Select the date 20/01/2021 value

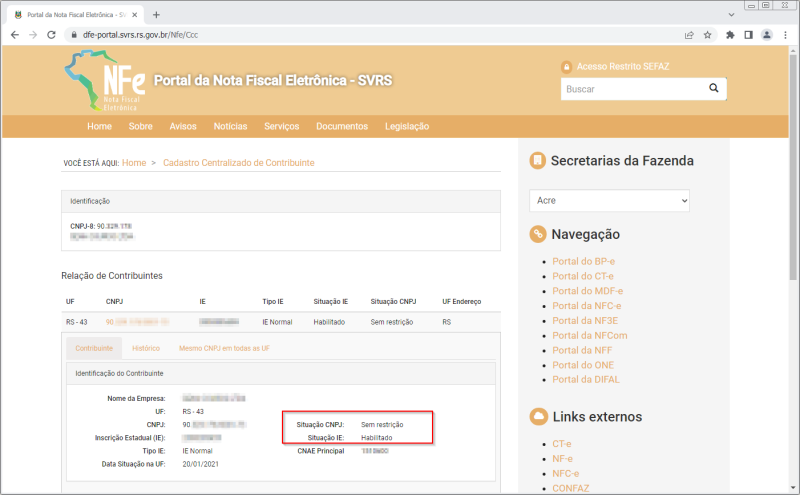(201, 464)
